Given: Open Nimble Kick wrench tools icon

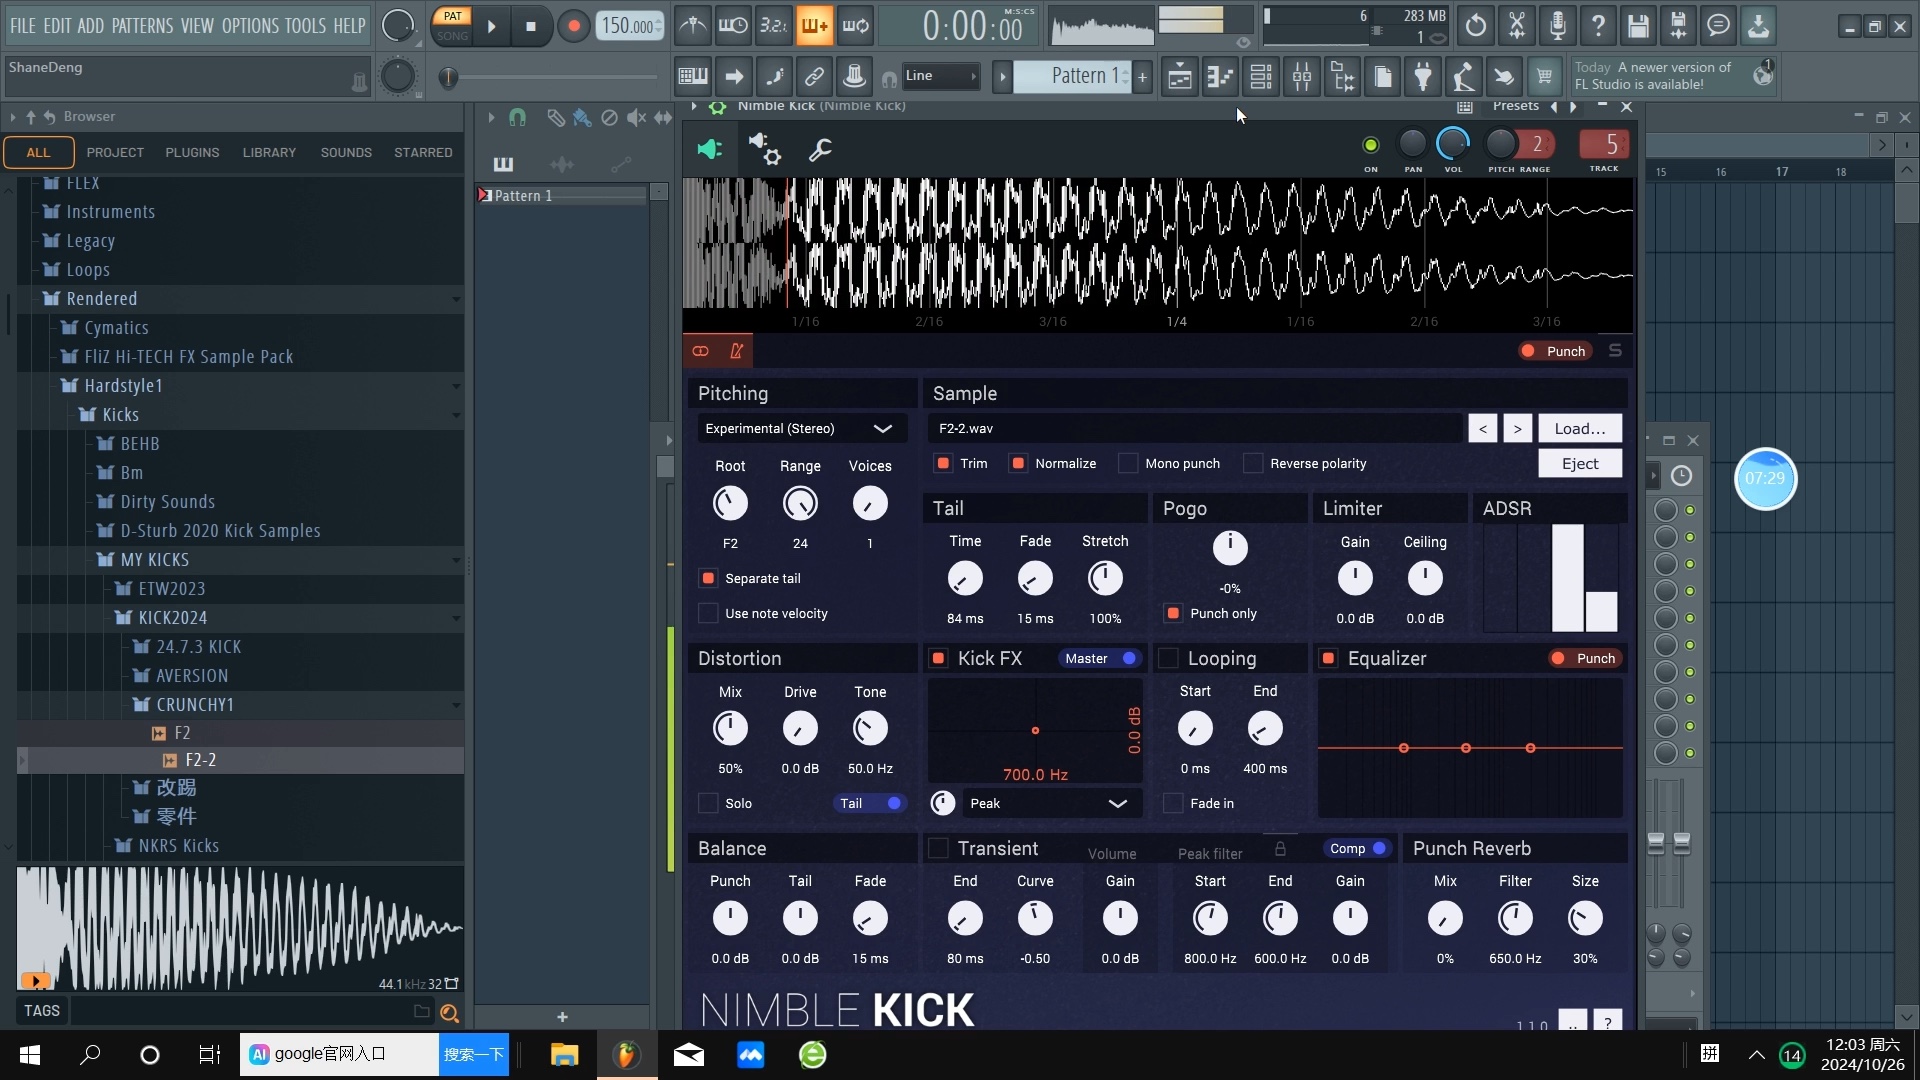Looking at the screenshot, I should click(820, 150).
